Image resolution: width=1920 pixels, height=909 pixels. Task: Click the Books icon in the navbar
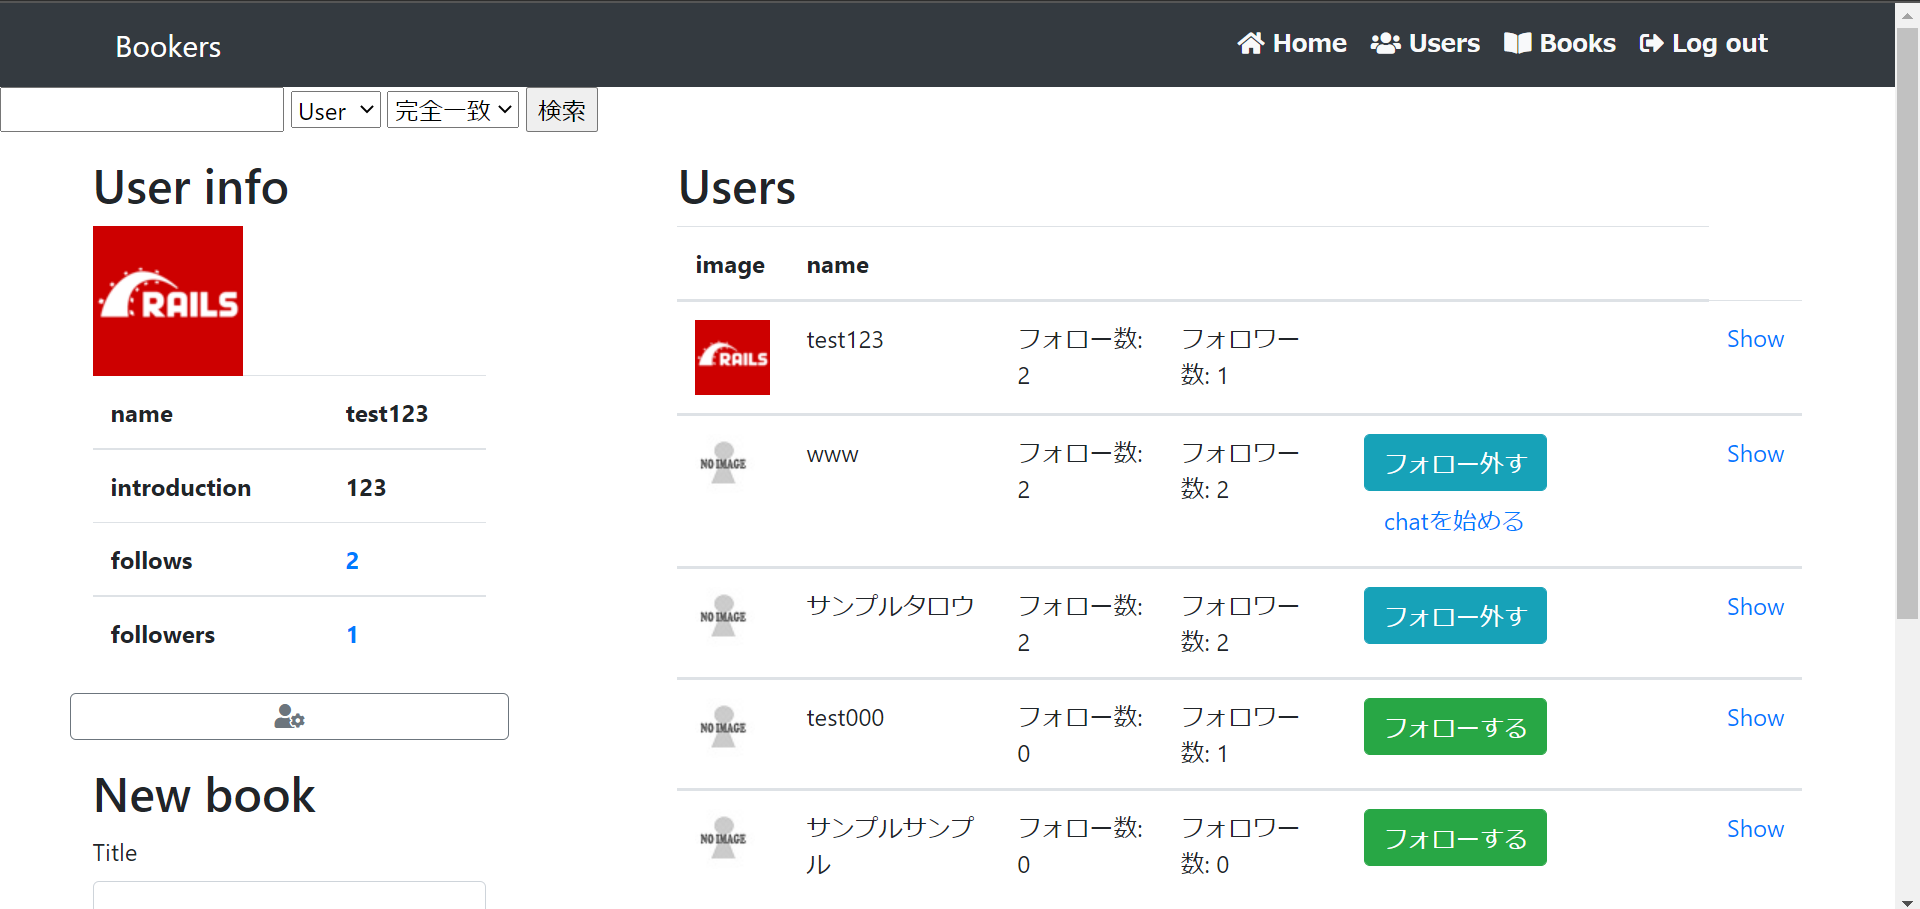pyautogui.click(x=1519, y=43)
